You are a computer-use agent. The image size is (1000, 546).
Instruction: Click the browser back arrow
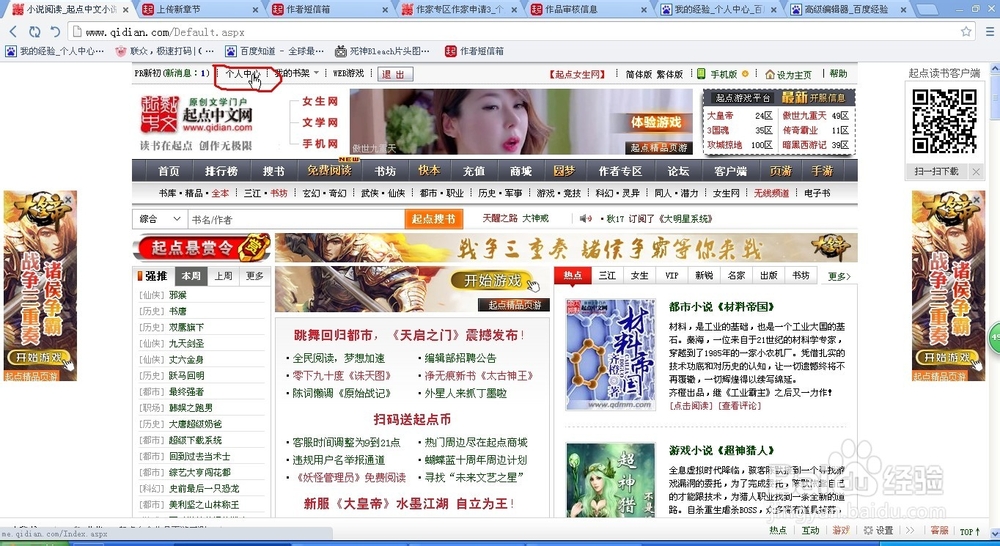pos(13,31)
